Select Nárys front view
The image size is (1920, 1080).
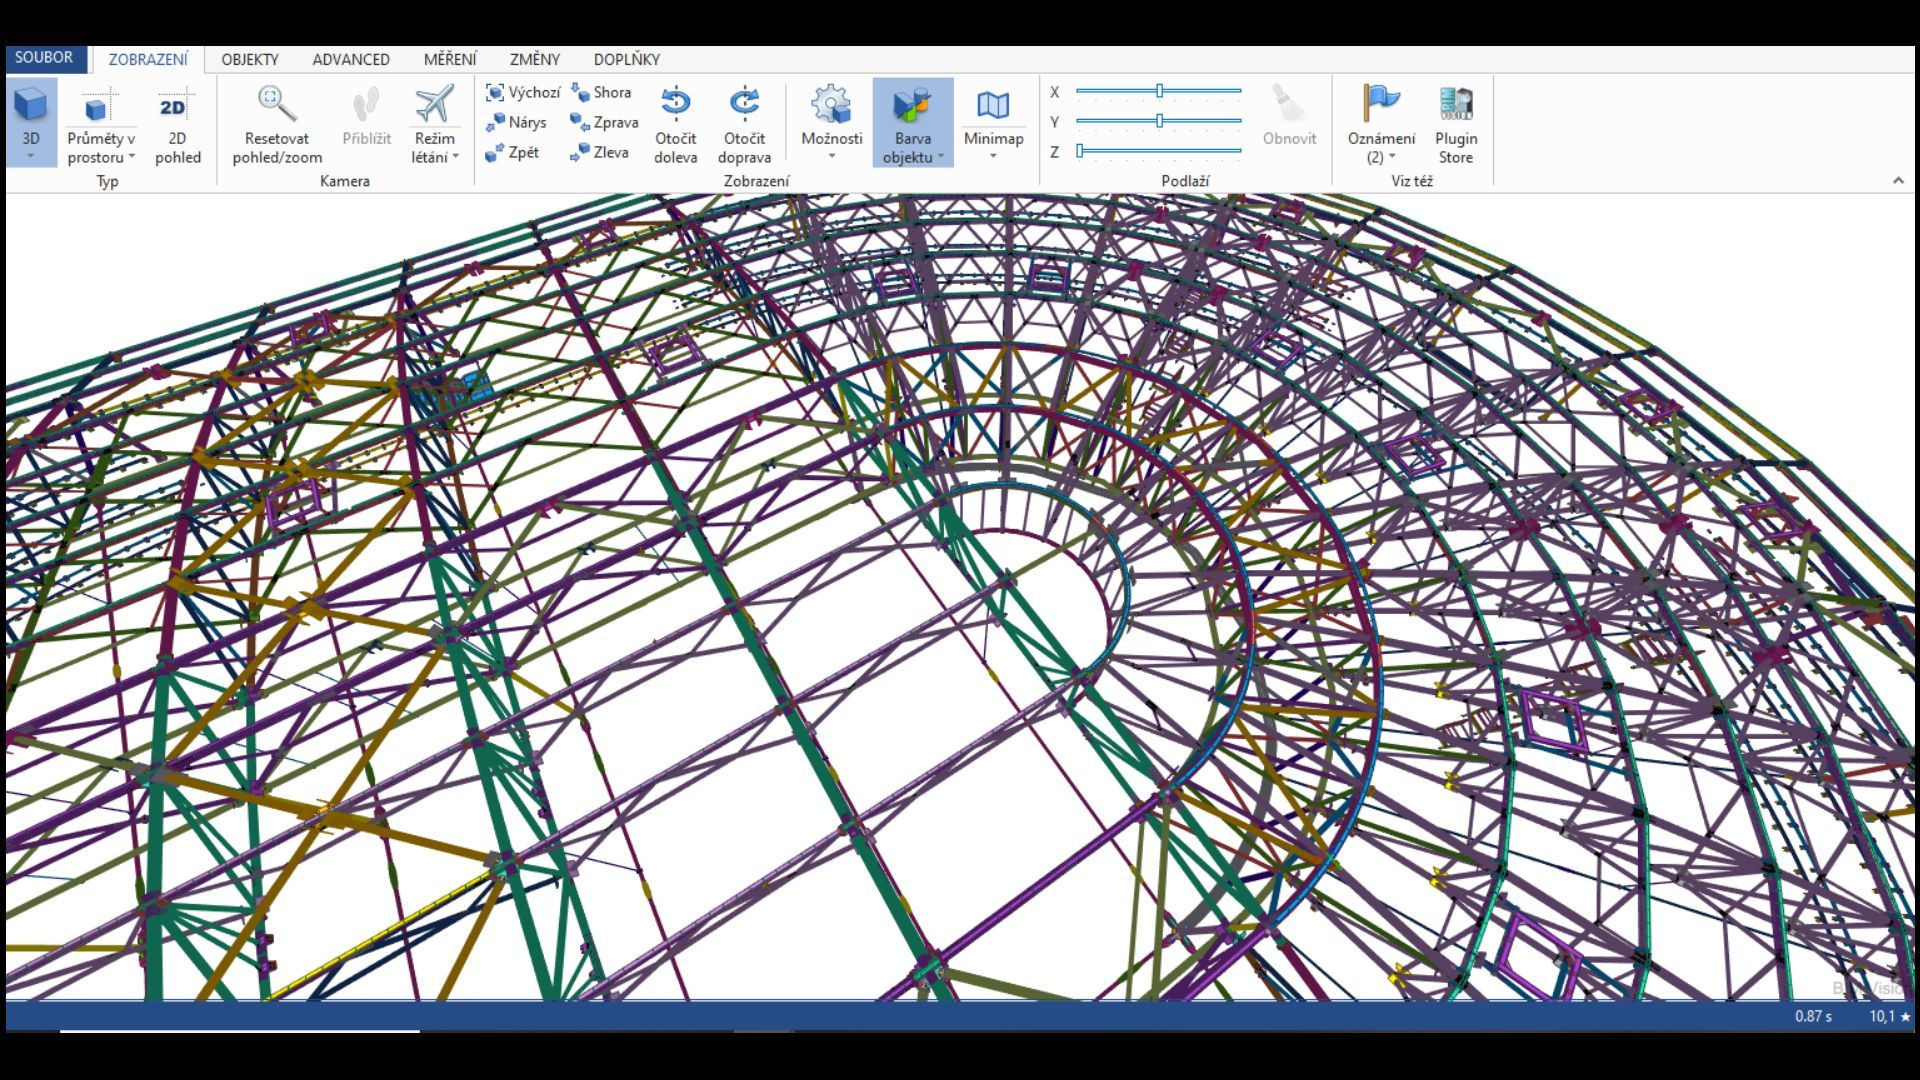coord(516,122)
